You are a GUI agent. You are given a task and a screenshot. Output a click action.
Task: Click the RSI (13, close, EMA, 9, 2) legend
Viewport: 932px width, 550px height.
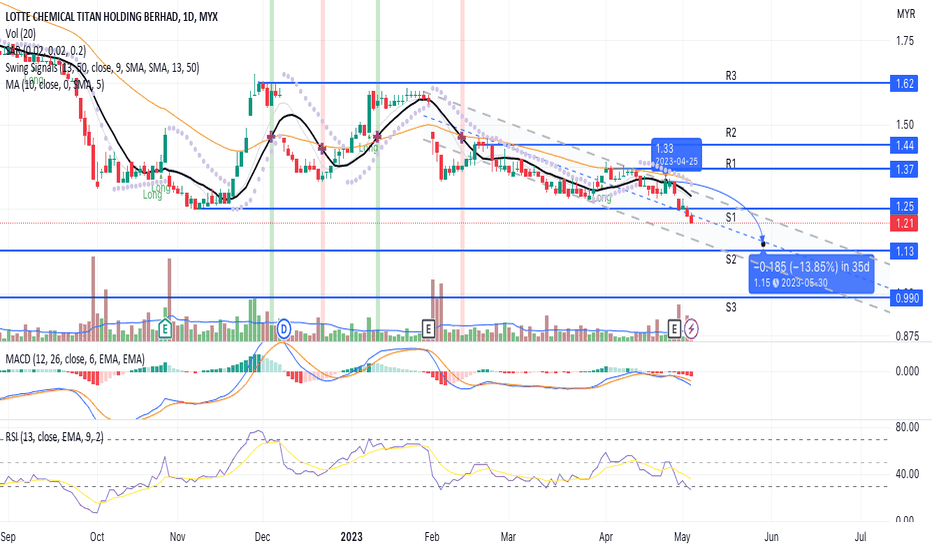click(x=54, y=437)
